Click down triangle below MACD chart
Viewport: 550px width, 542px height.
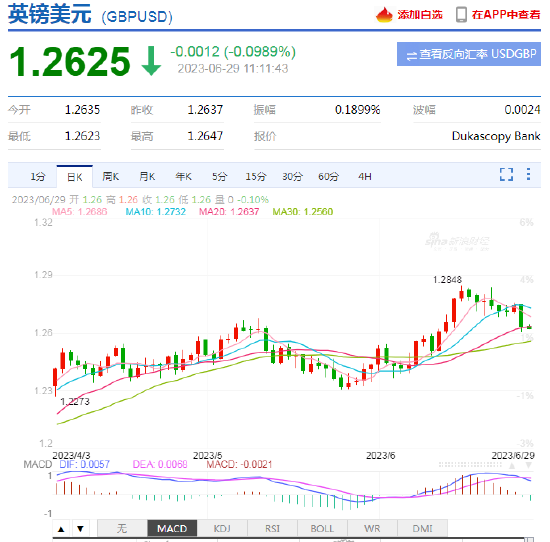click(80, 529)
